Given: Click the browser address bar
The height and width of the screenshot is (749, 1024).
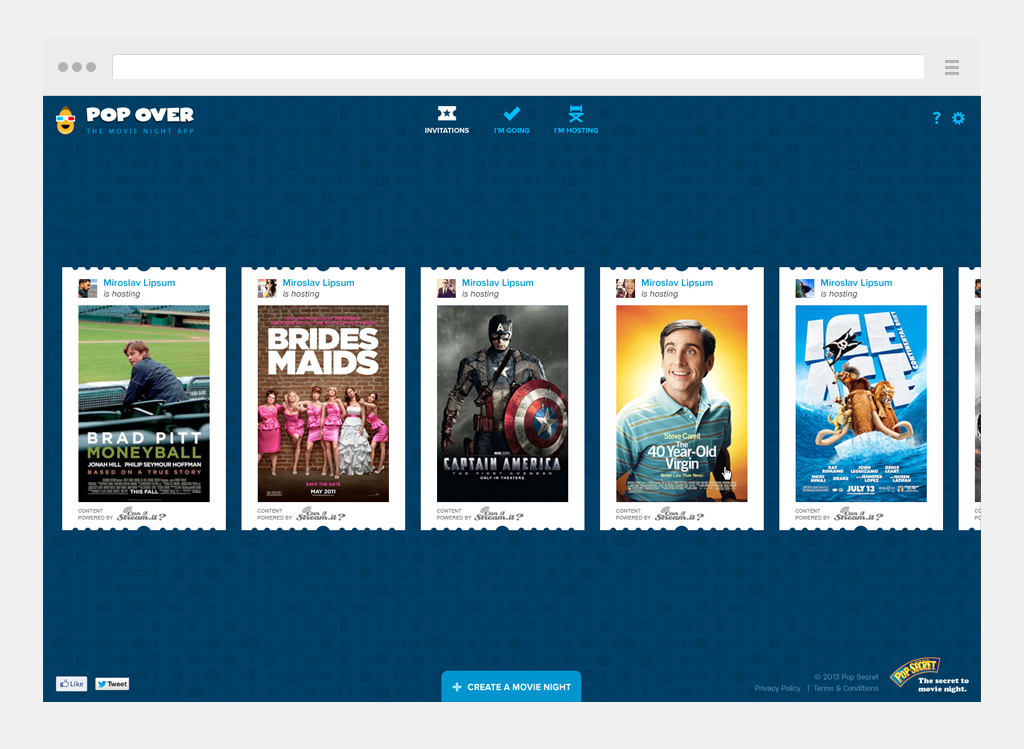Looking at the screenshot, I should click(x=518, y=67).
